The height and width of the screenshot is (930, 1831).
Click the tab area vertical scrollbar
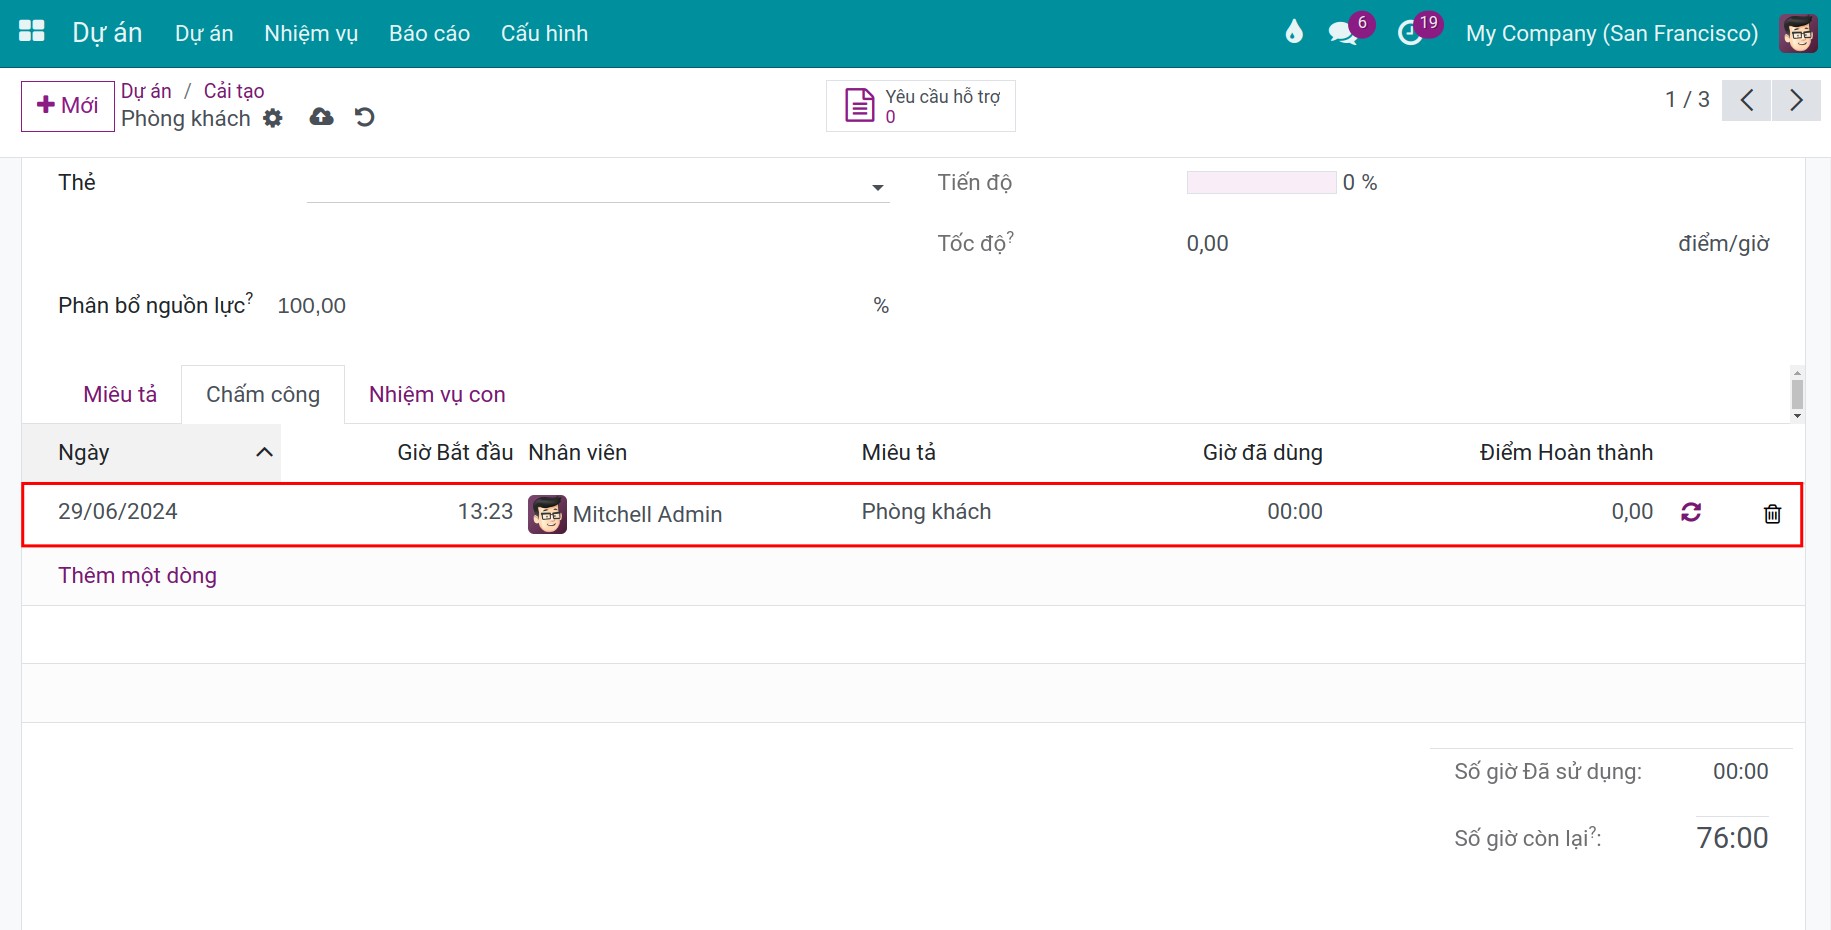(x=1797, y=394)
